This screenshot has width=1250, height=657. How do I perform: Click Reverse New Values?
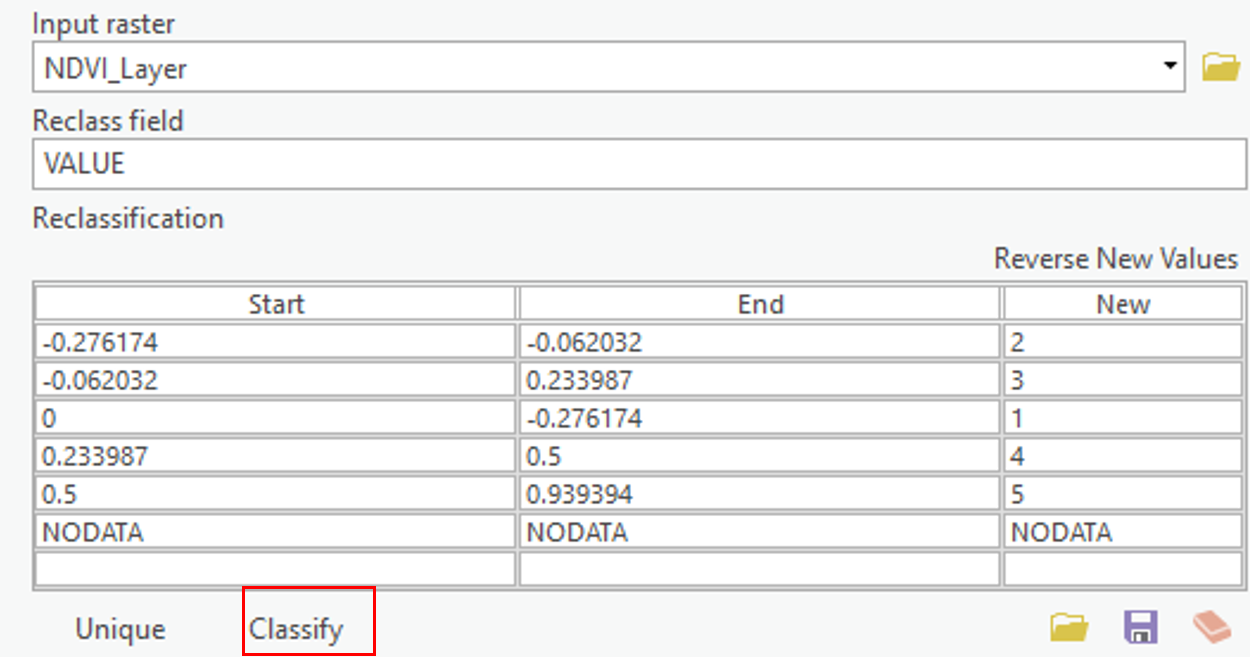[x=1115, y=259]
